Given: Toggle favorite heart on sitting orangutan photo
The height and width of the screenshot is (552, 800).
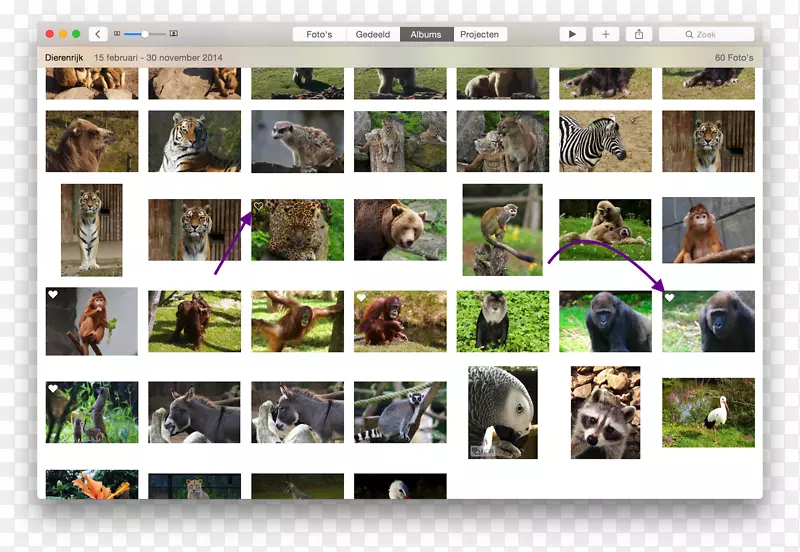Looking at the screenshot, I should [x=362, y=298].
